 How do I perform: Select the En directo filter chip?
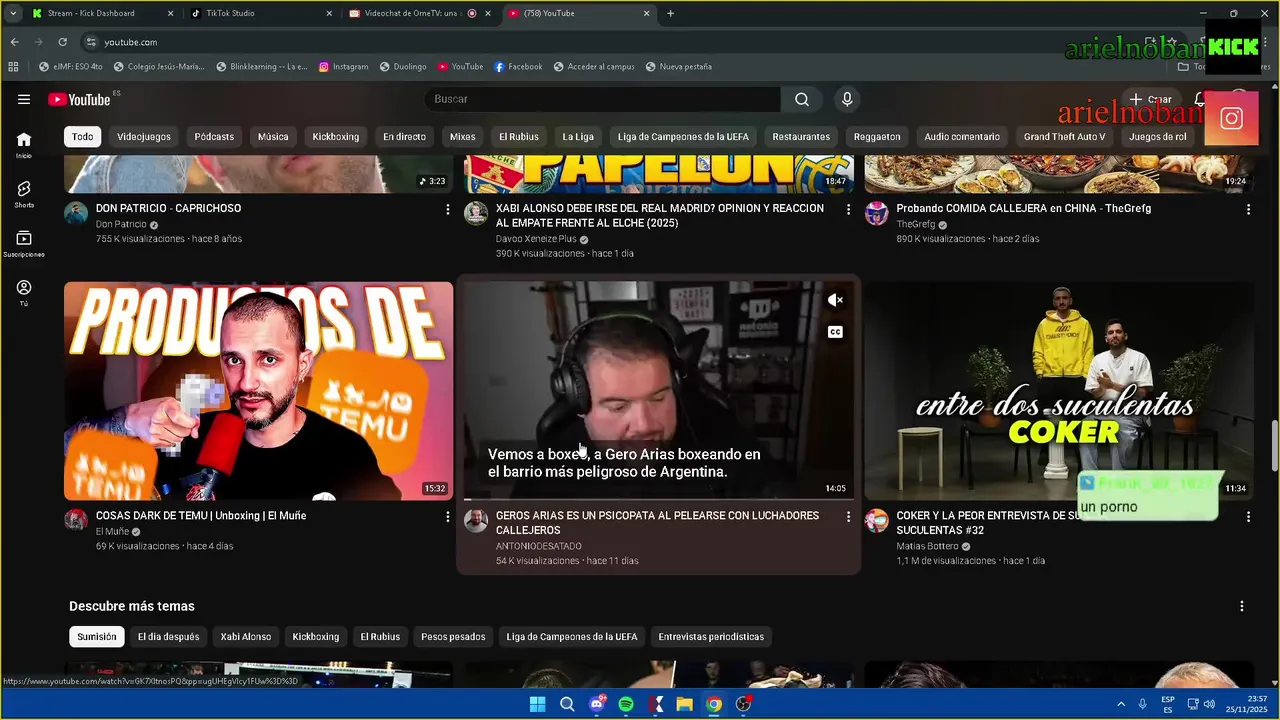pyautogui.click(x=404, y=137)
